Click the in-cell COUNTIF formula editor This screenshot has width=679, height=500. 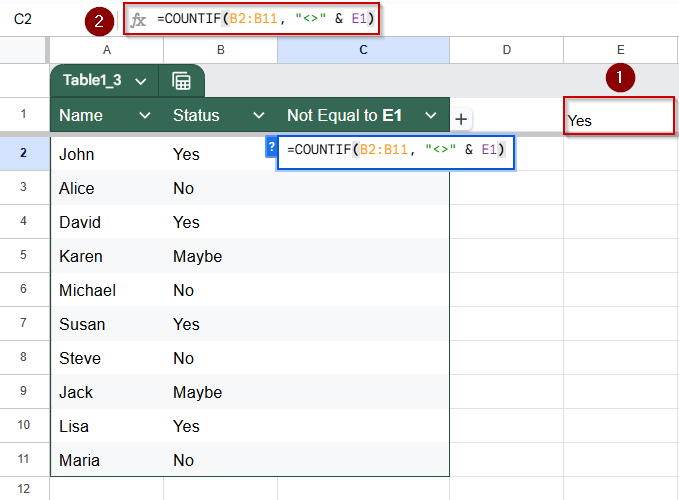[396, 150]
